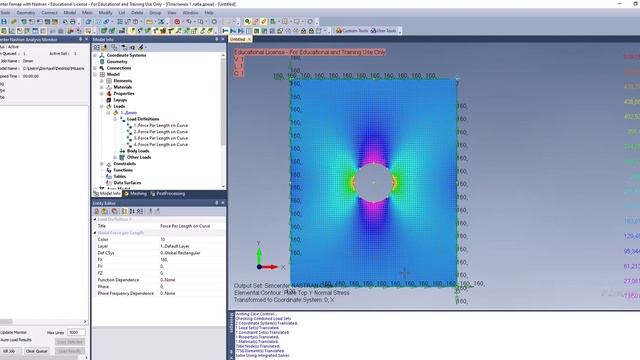Click the Kill Job button
This screenshot has width=640, height=360.
pos(9,351)
